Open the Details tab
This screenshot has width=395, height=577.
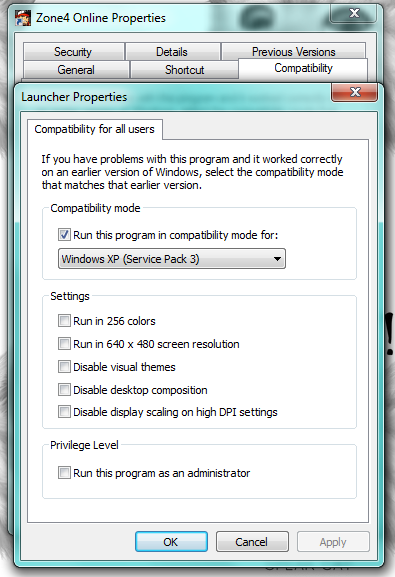tap(172, 52)
